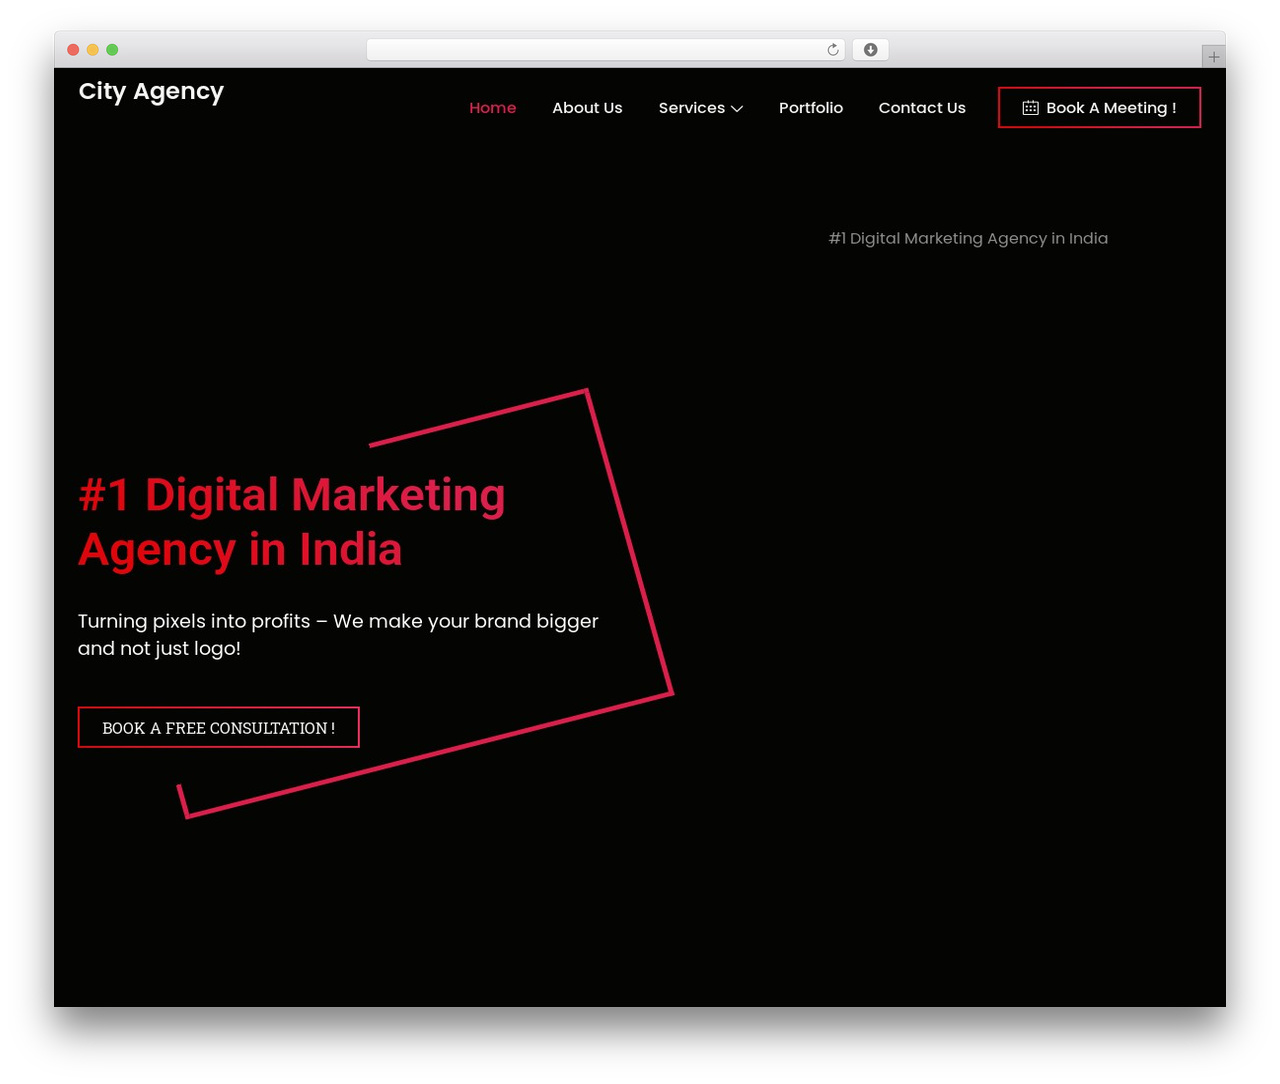
Task: Open the About Us page
Action: pyautogui.click(x=587, y=108)
